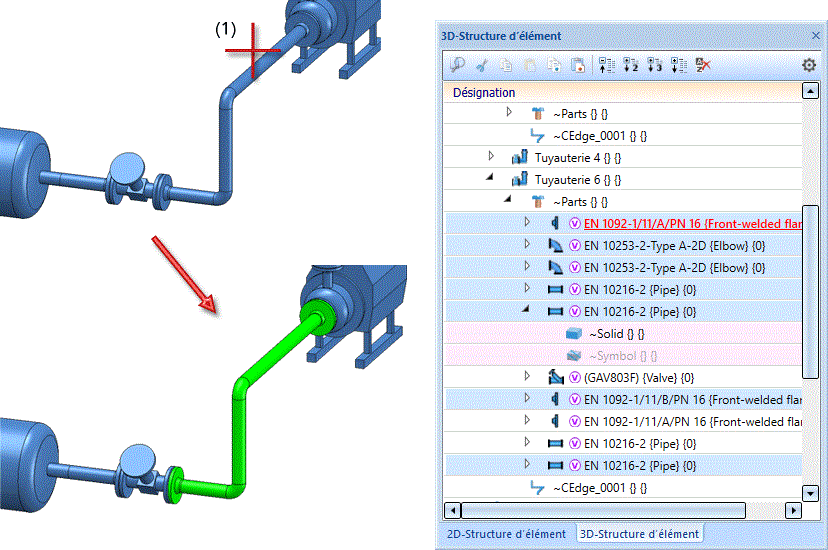
Task: Click the ~Solid body icon
Action: click(x=573, y=334)
